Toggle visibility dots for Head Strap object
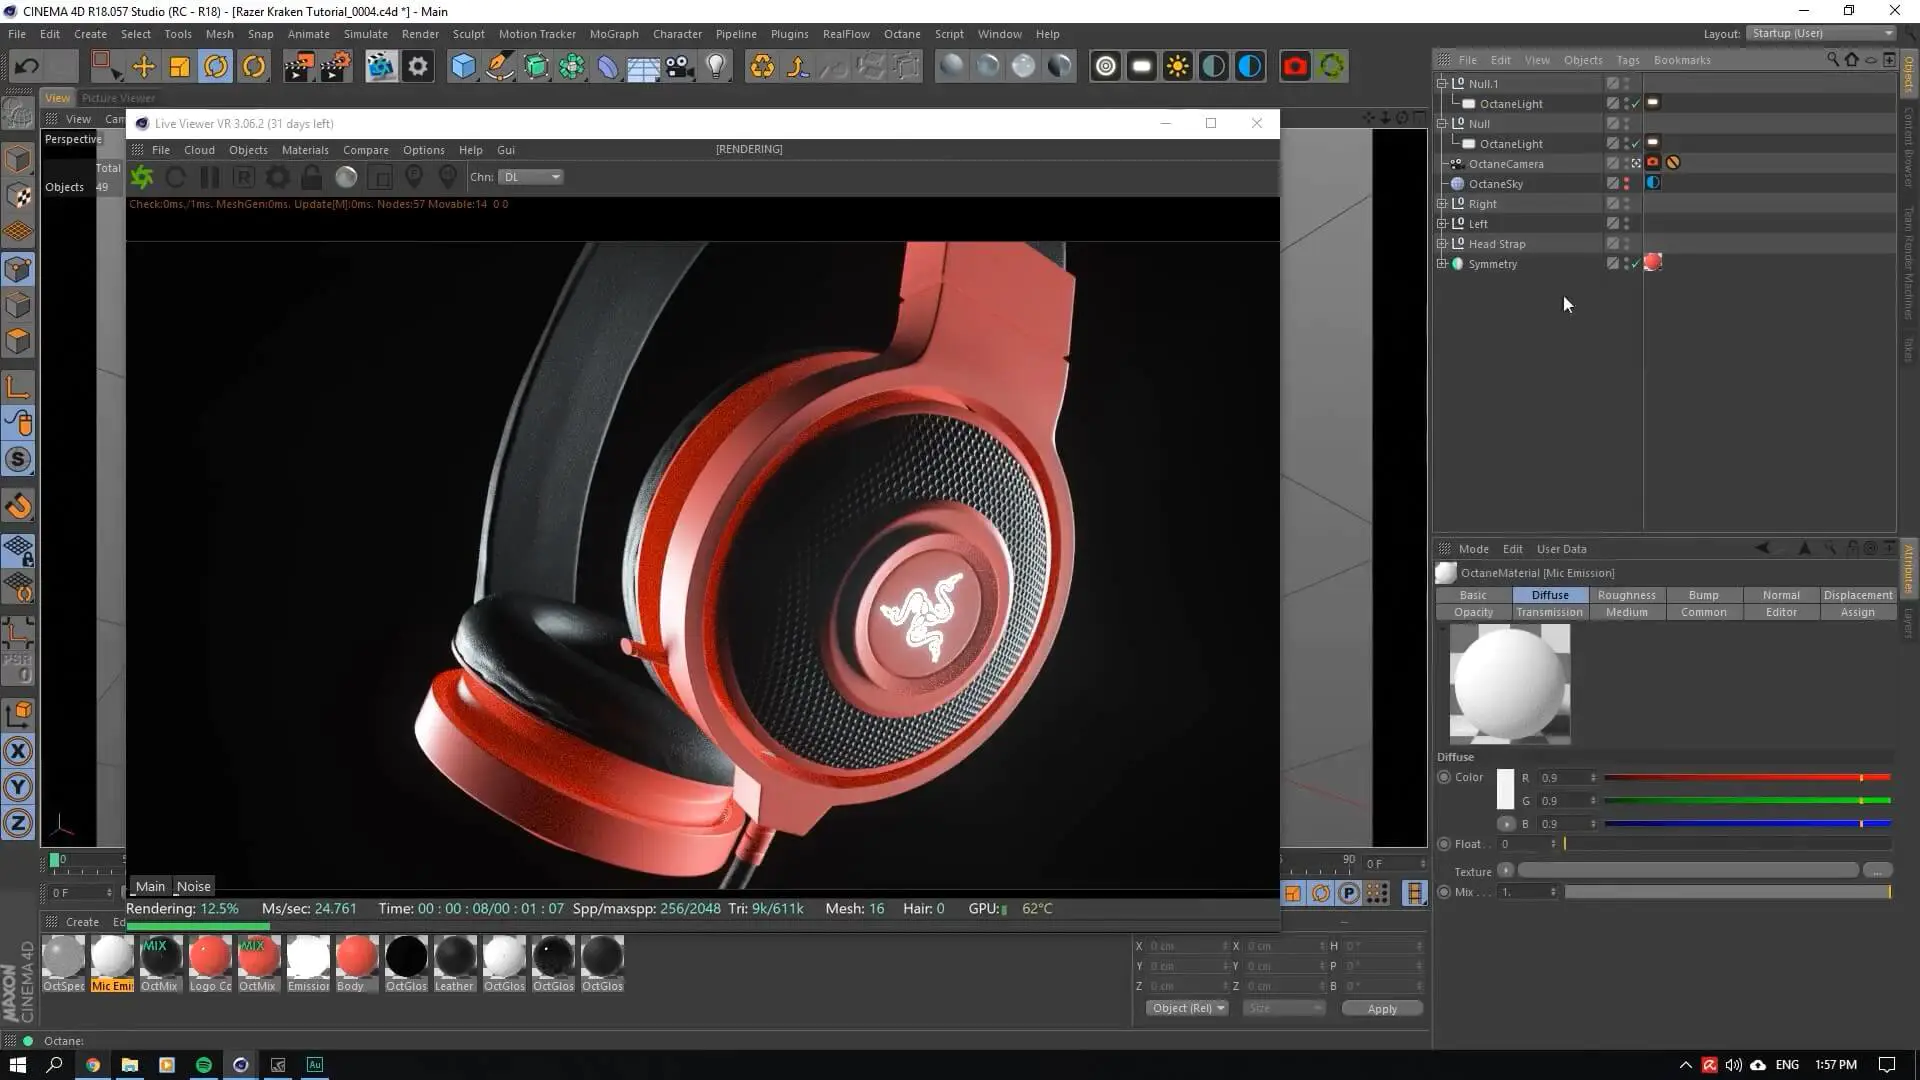Screen dimensions: 1920x1080 click(1626, 244)
